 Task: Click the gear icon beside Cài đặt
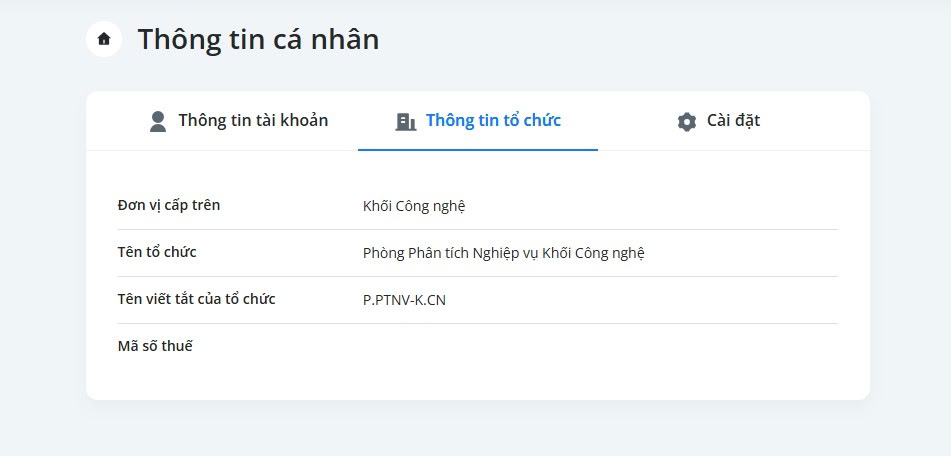[x=687, y=122]
